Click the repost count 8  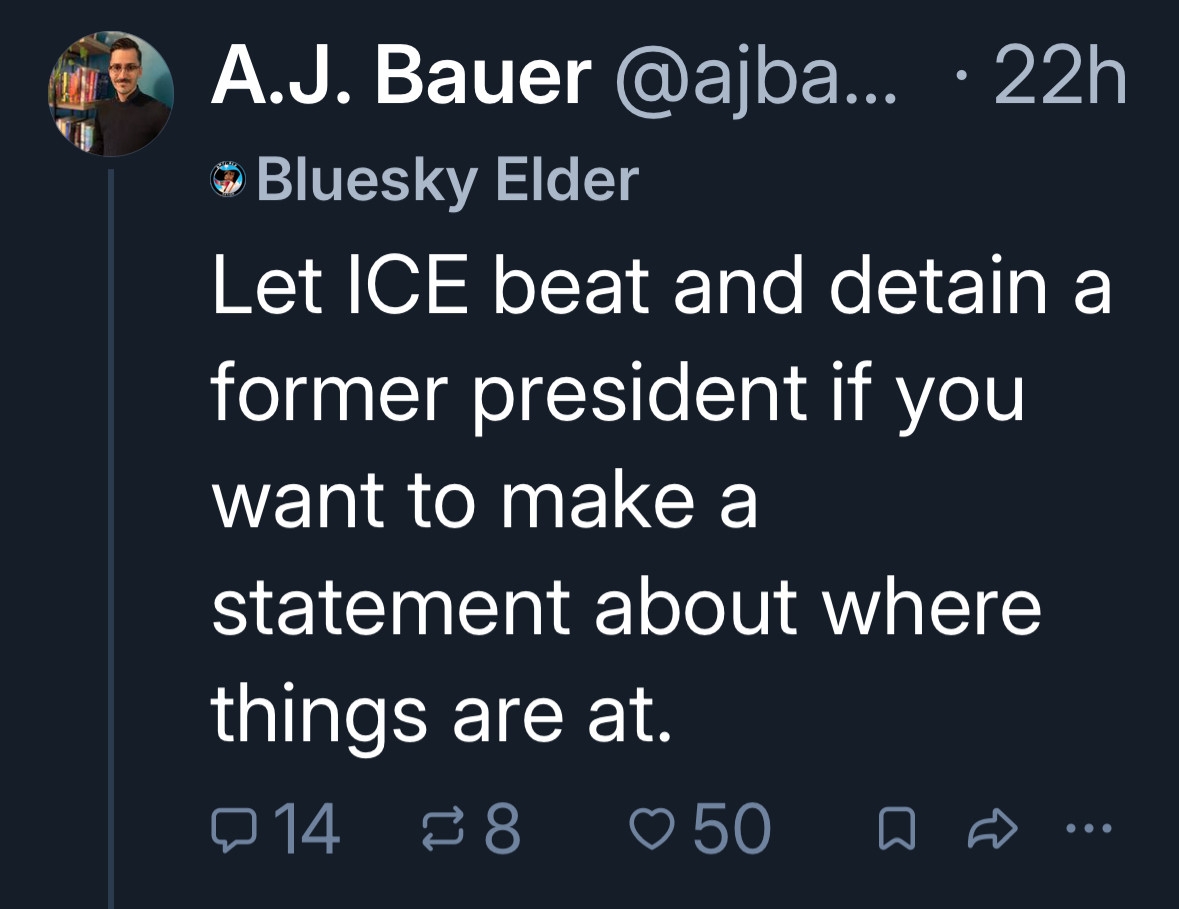pos(503,829)
